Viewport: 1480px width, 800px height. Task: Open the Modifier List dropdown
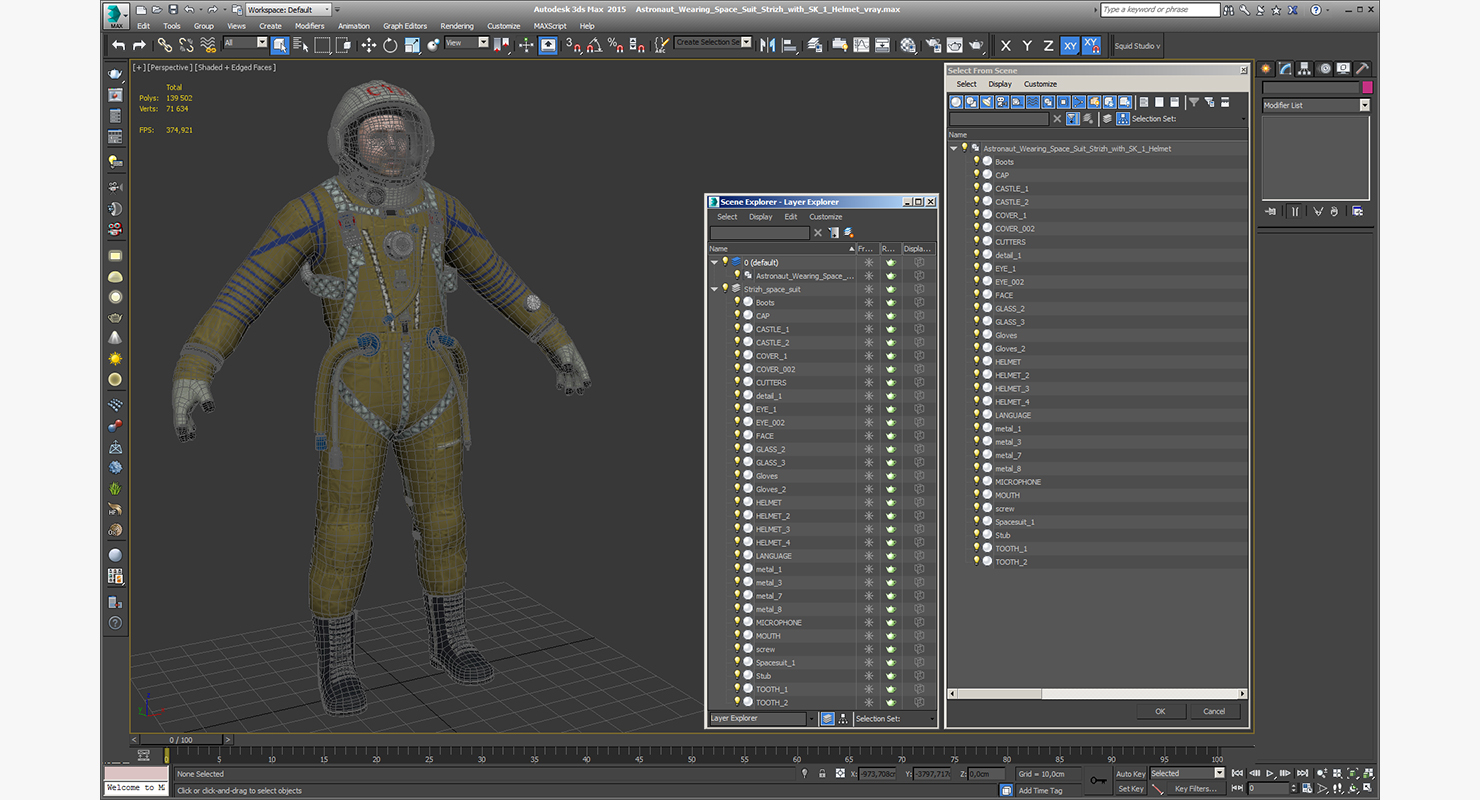(x=1315, y=105)
